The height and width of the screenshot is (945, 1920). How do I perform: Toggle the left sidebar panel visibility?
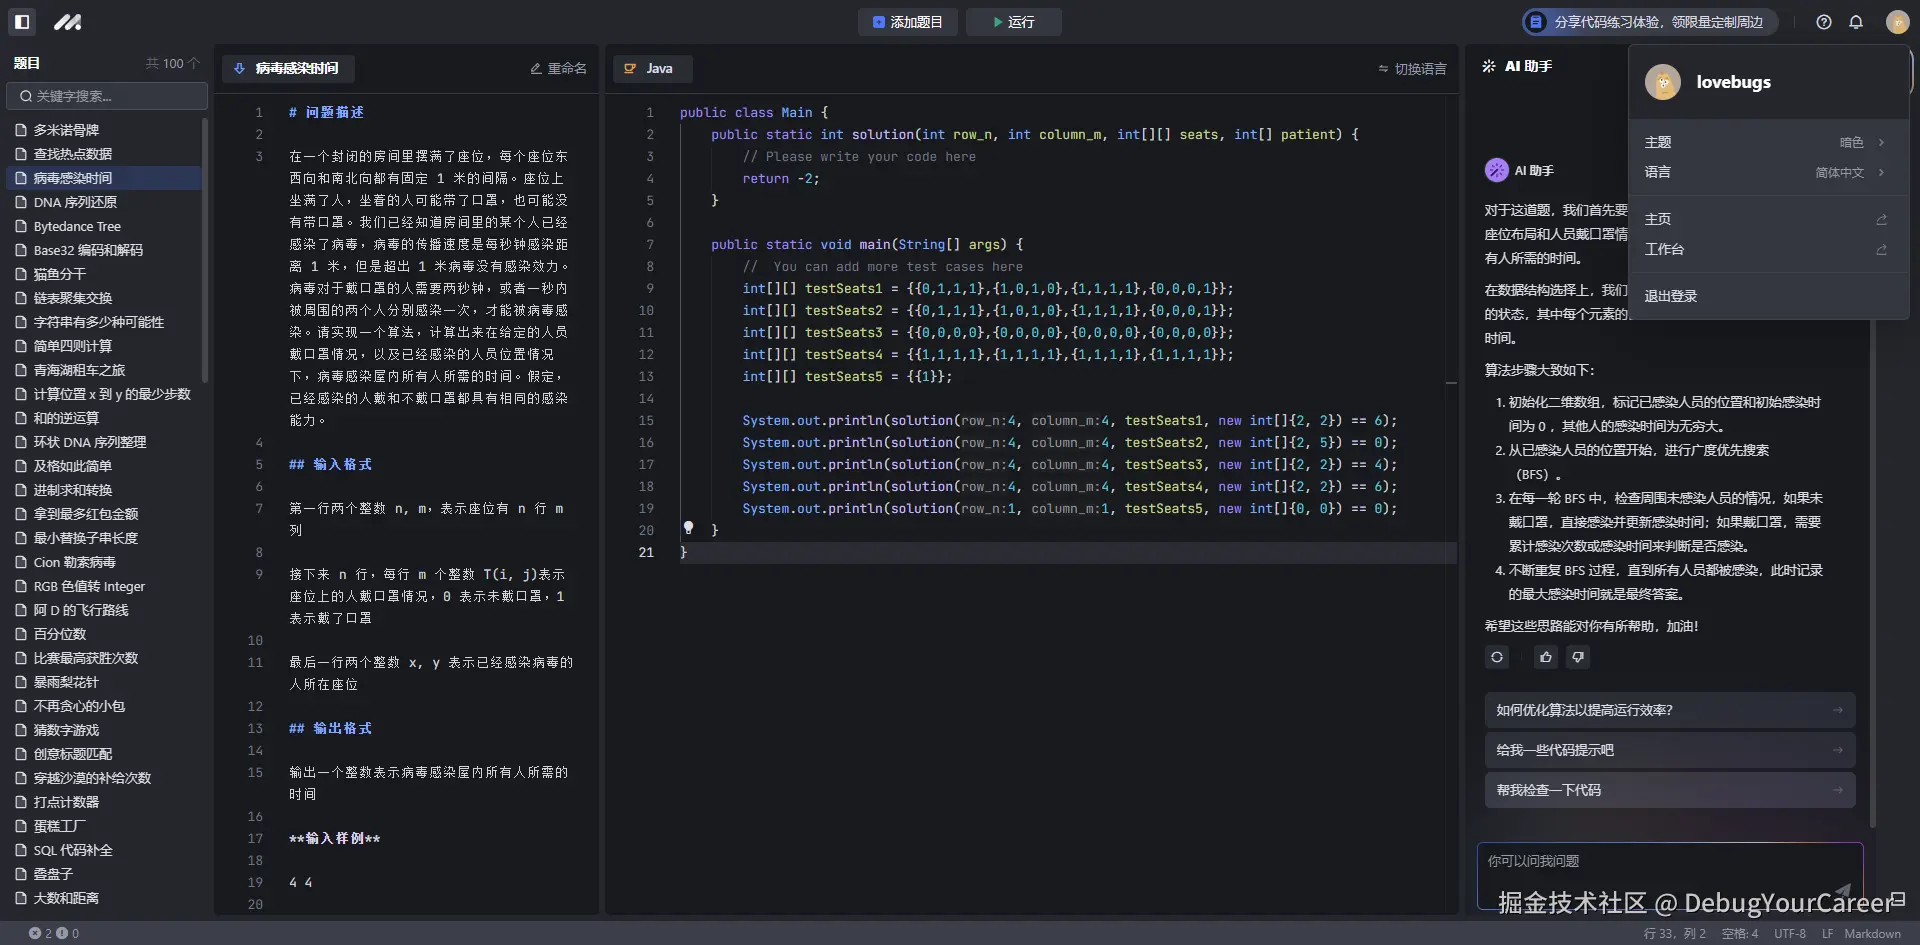click(x=21, y=21)
